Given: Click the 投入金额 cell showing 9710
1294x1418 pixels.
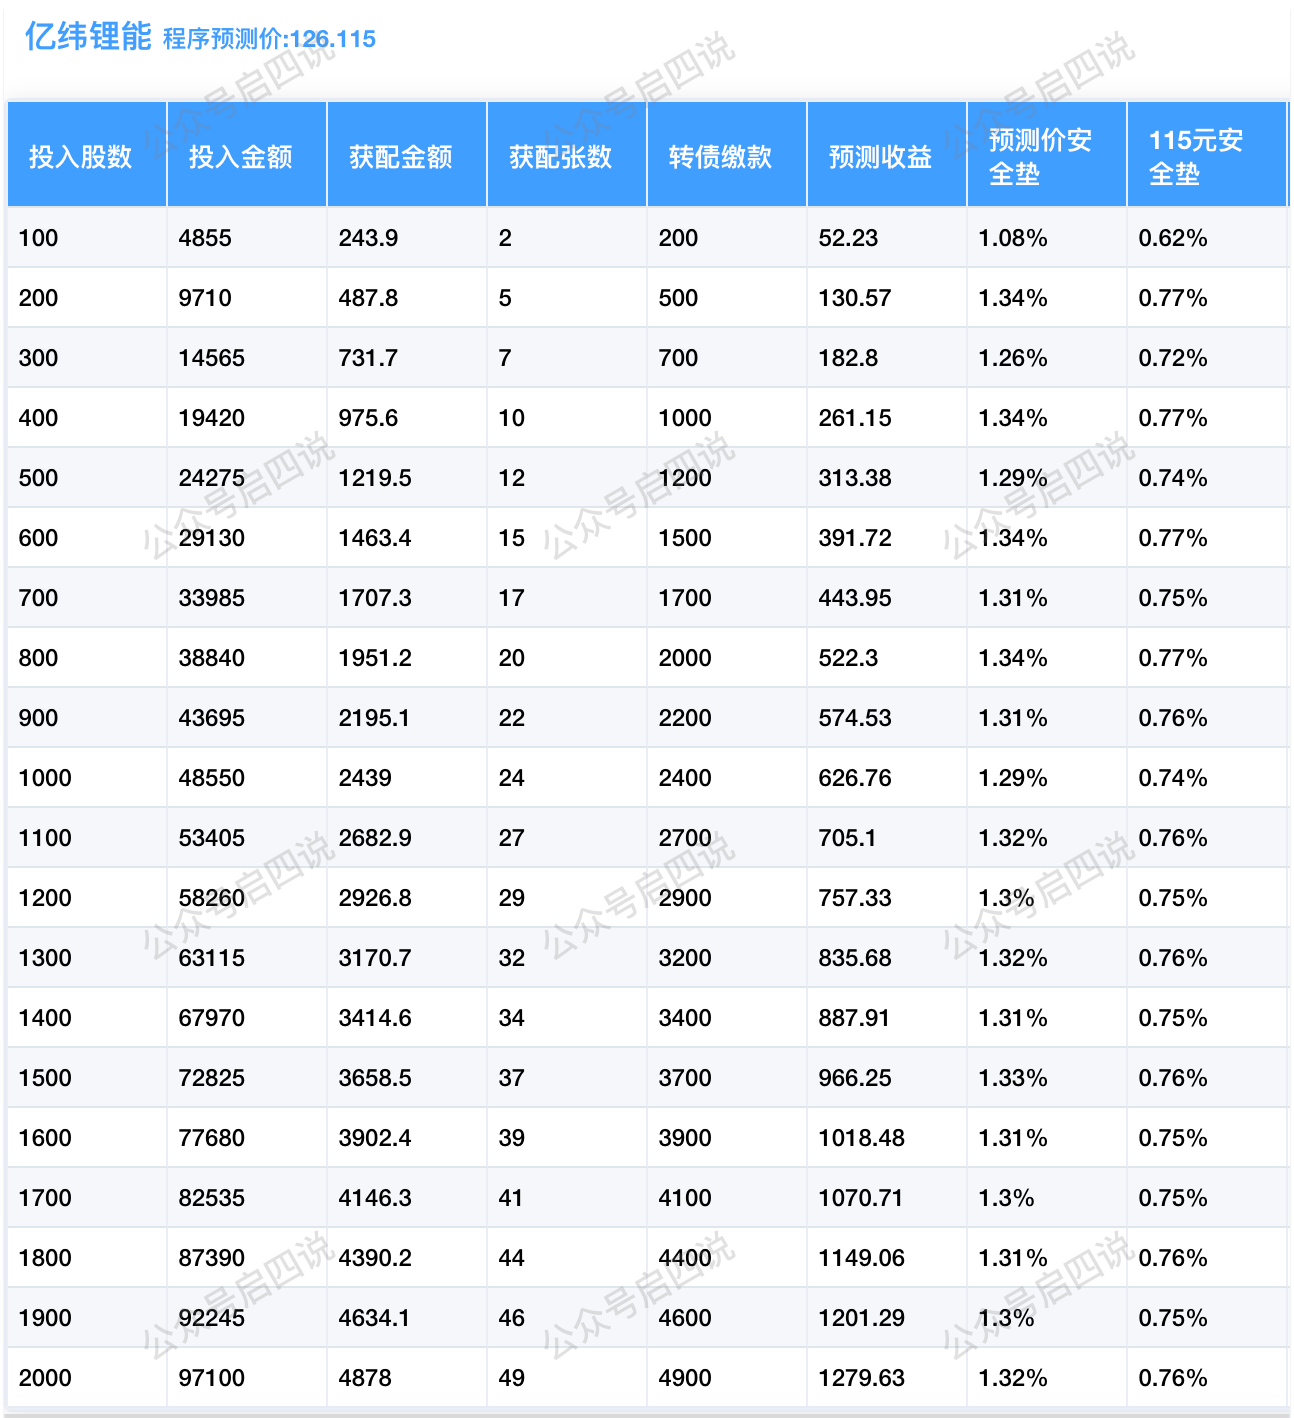Looking at the screenshot, I should (205, 298).
